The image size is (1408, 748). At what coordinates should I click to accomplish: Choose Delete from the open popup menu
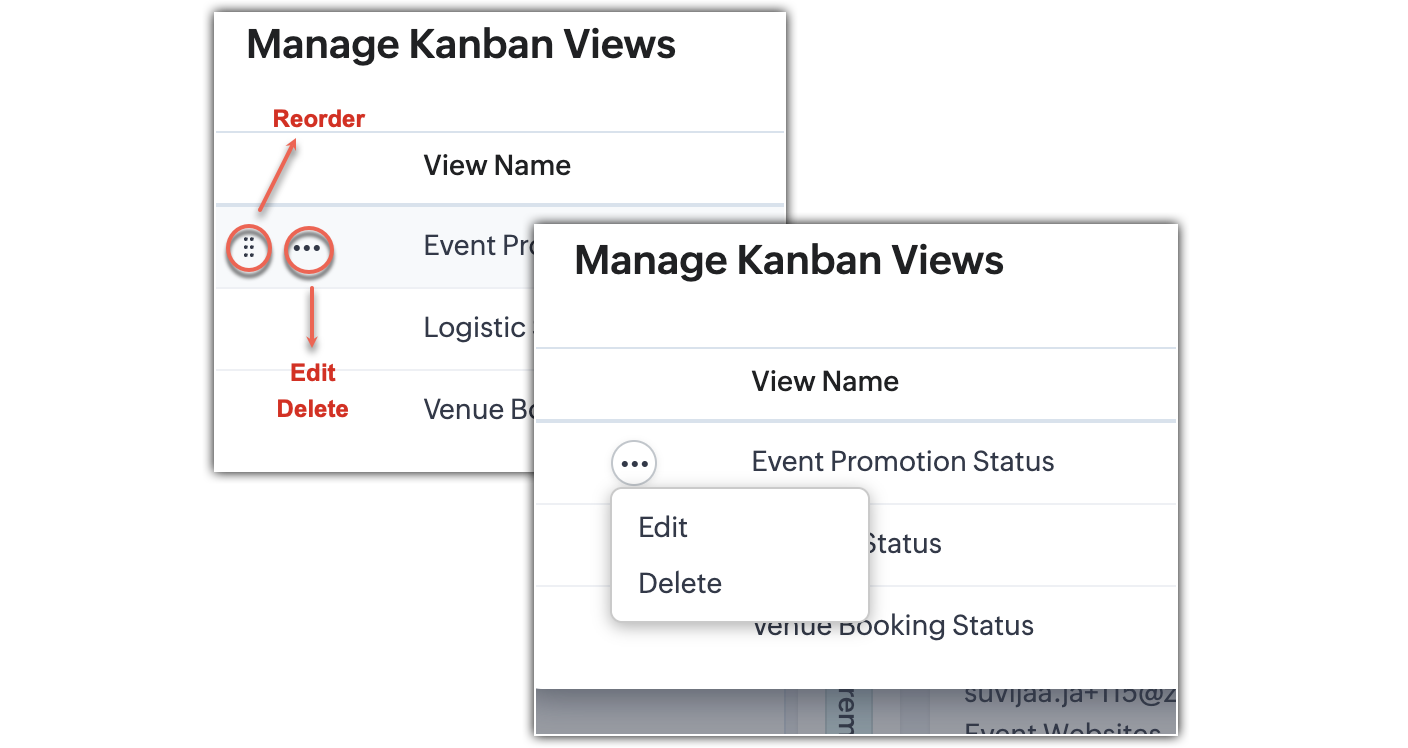coord(680,583)
